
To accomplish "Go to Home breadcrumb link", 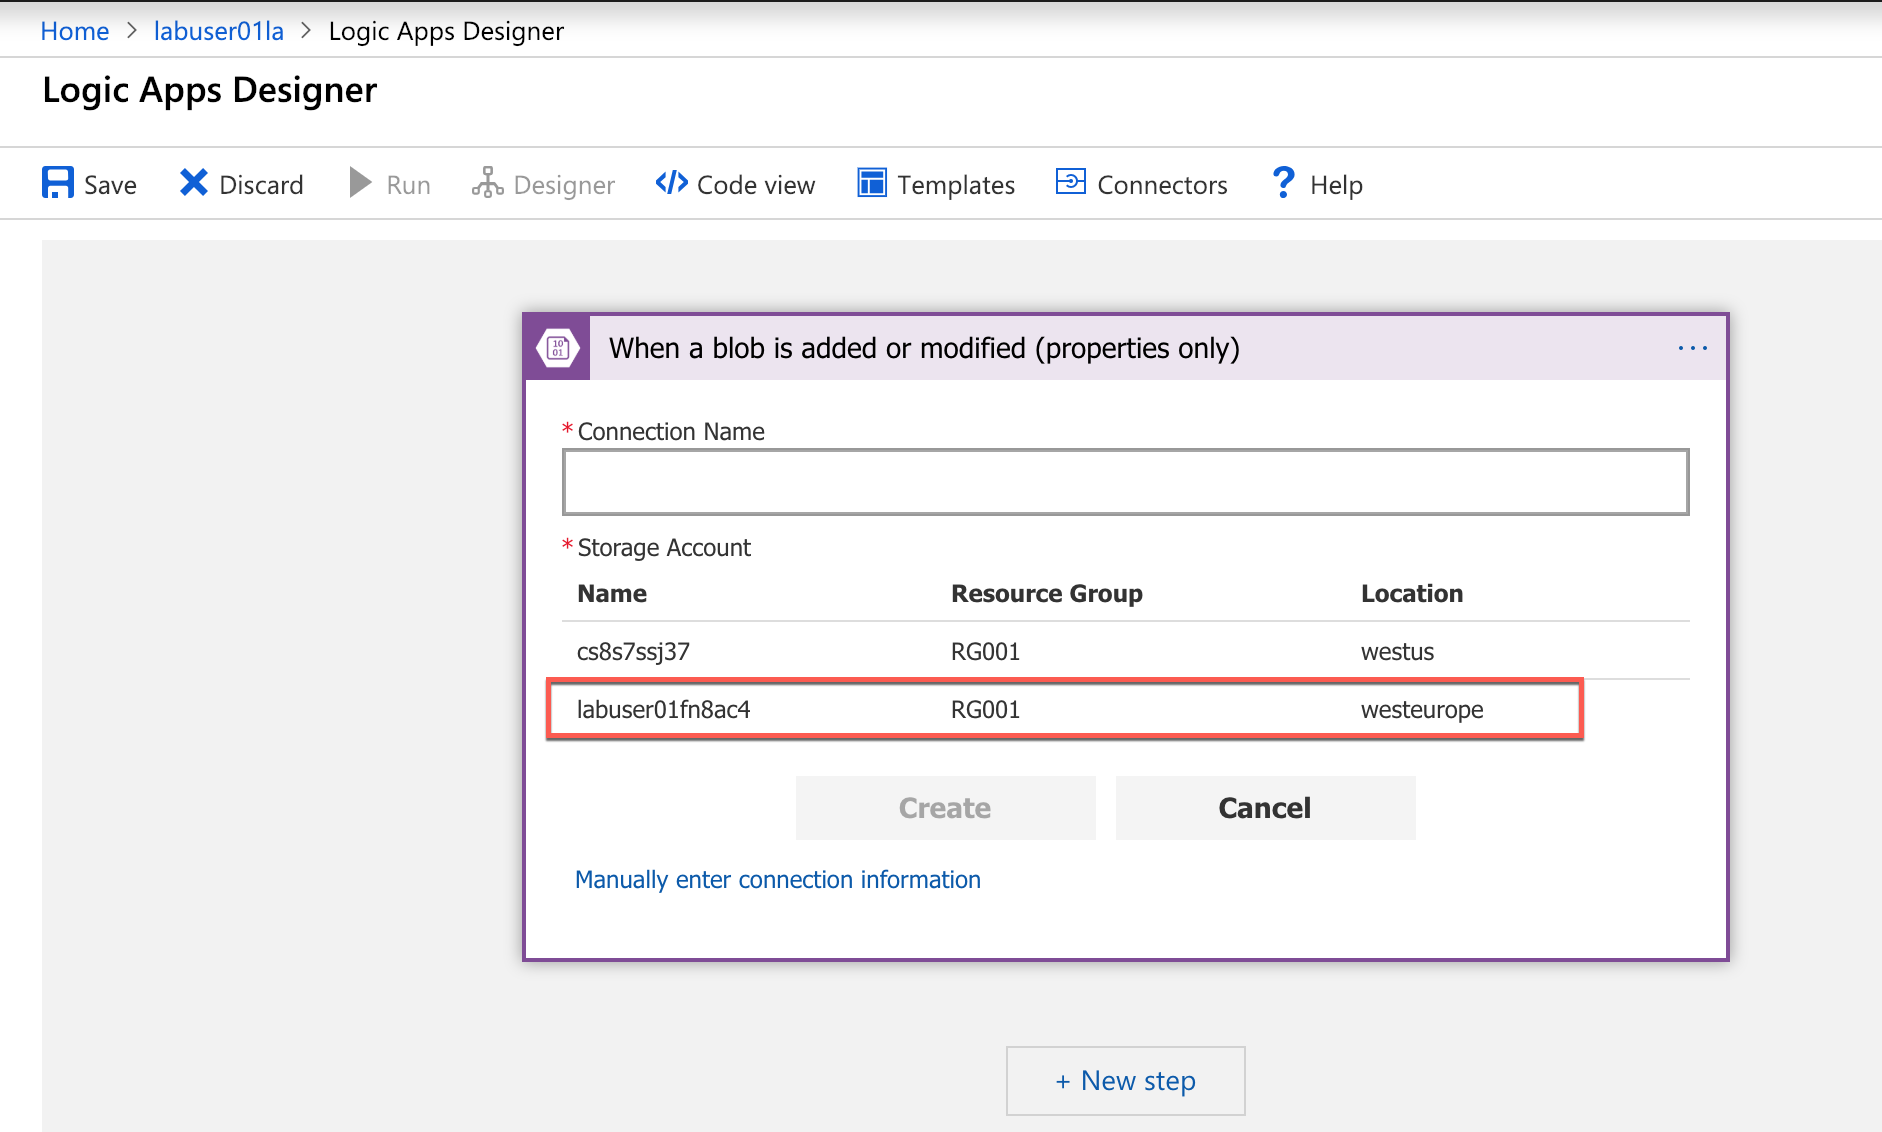I will (x=75, y=31).
